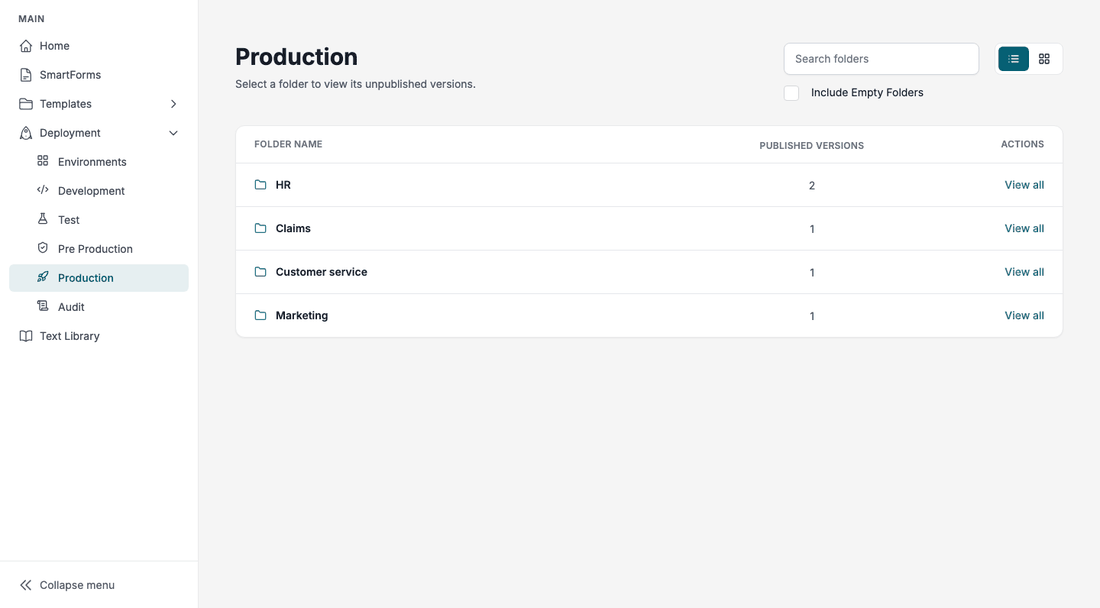
Task: Click the Collapse menu label
Action: point(77,585)
